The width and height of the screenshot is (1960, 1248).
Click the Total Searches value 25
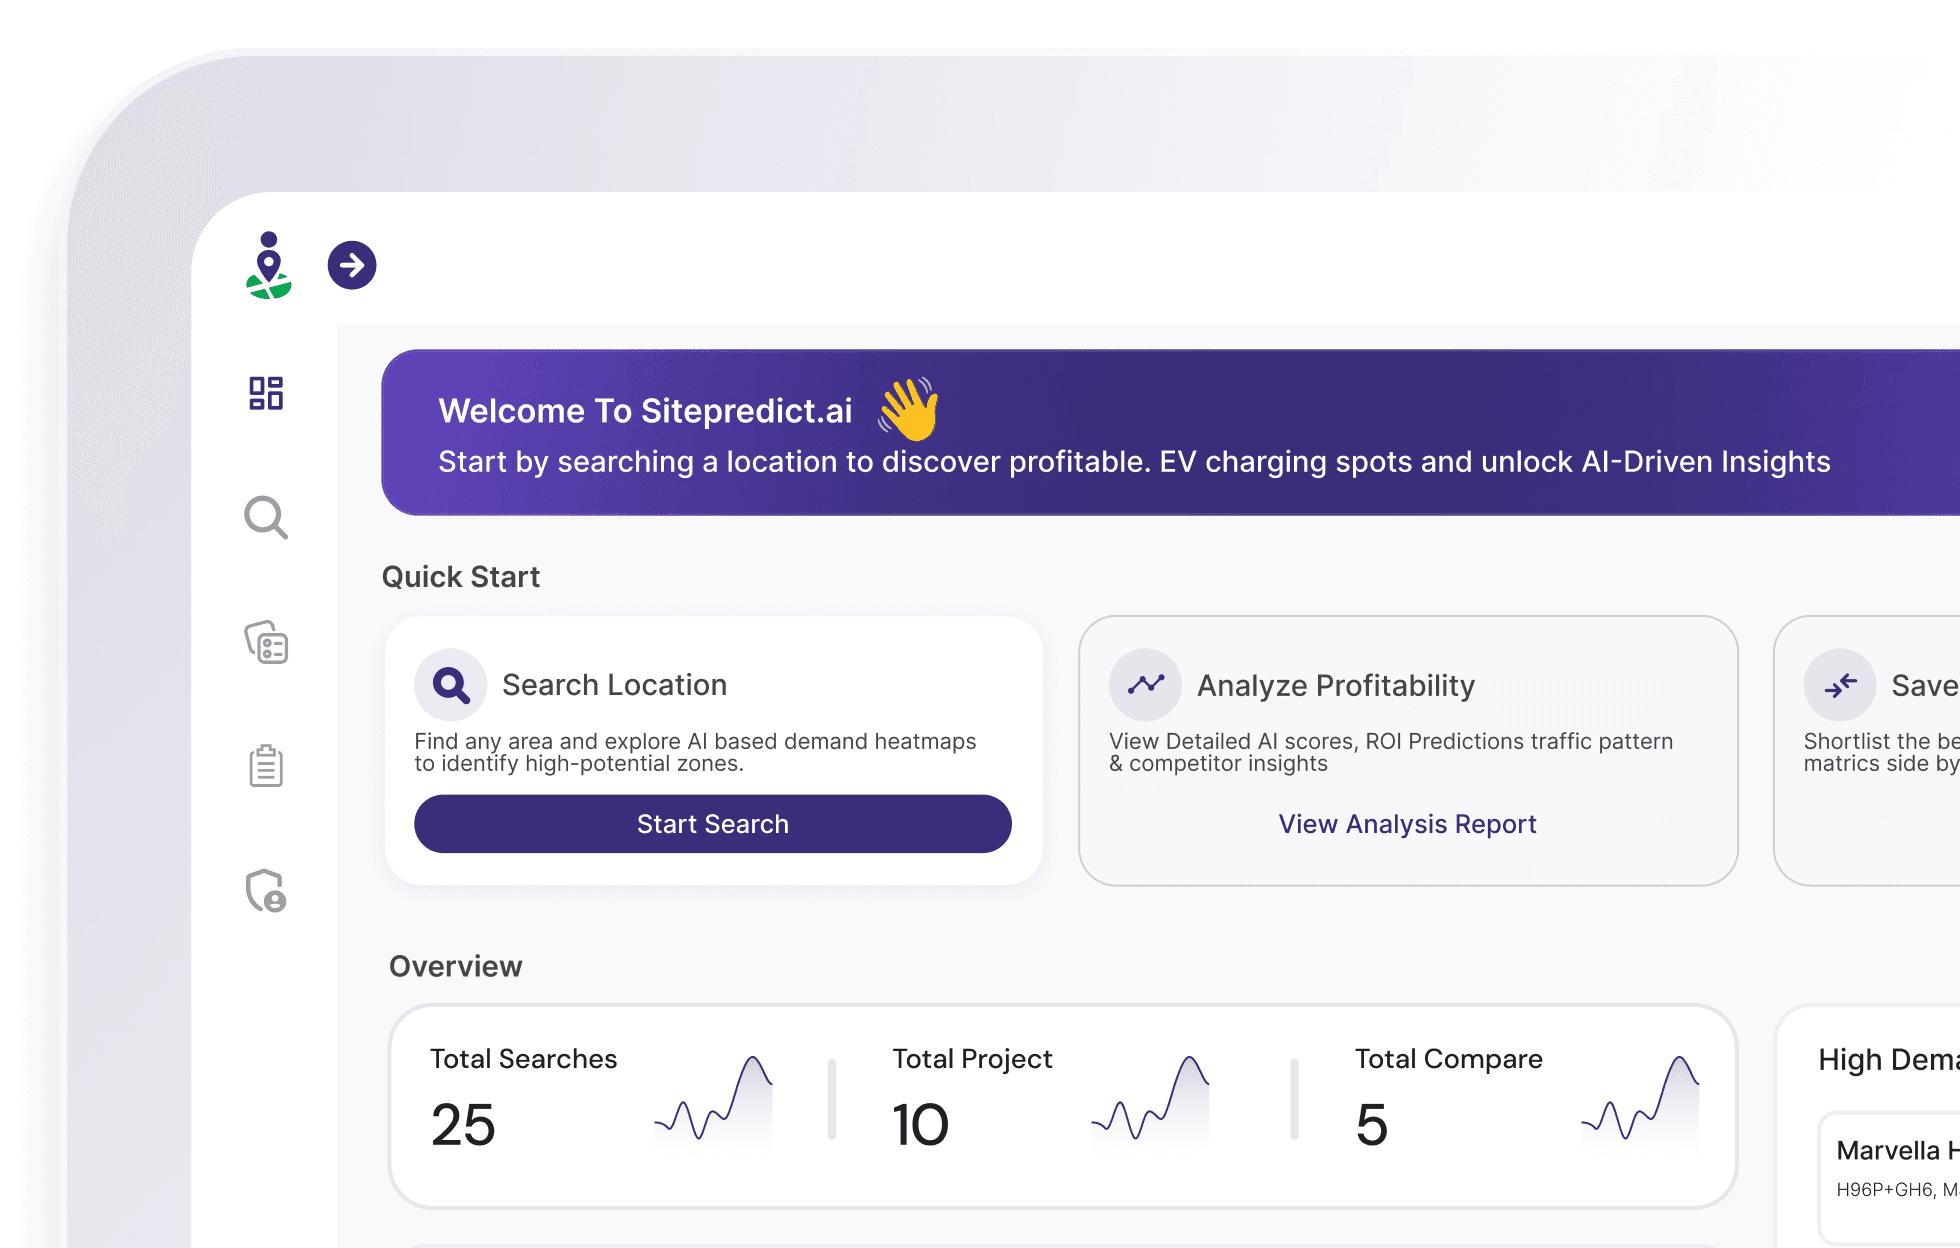(x=463, y=1125)
